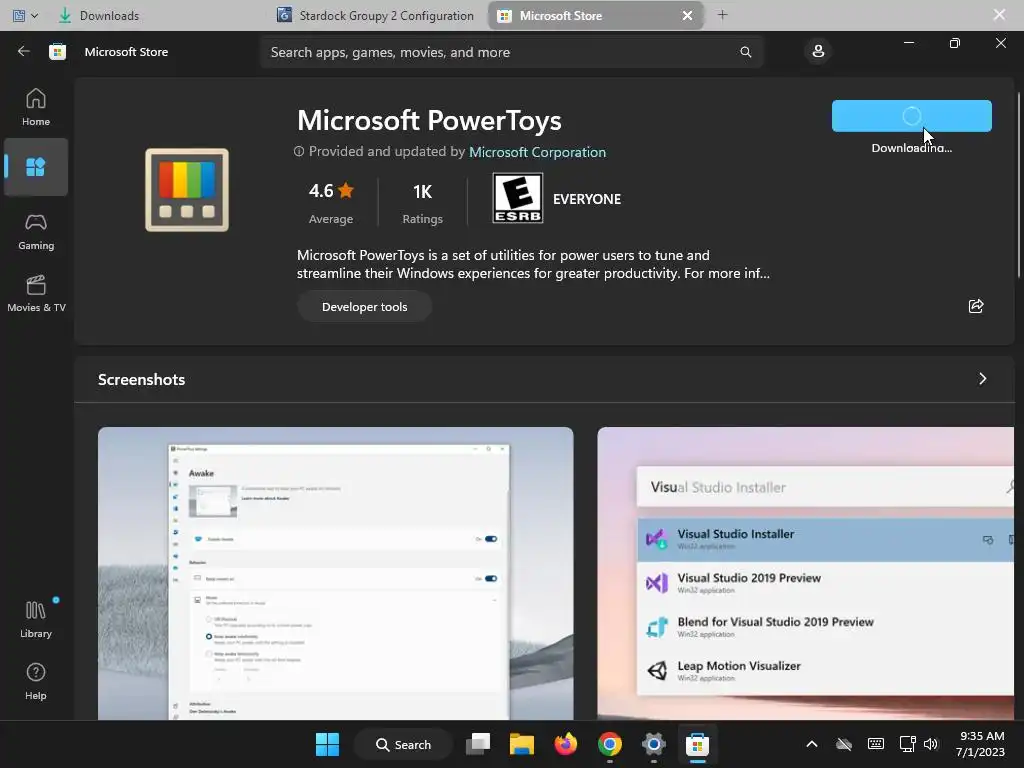Open the Apps section in the sidebar

(36, 167)
